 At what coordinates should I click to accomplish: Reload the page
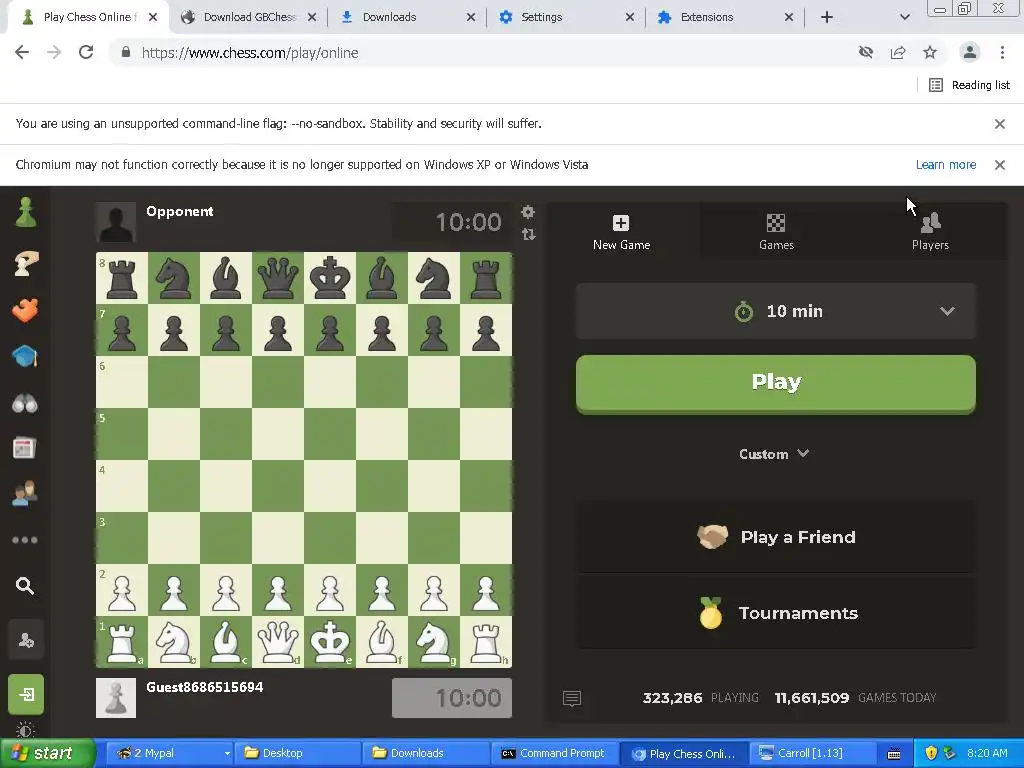click(86, 52)
